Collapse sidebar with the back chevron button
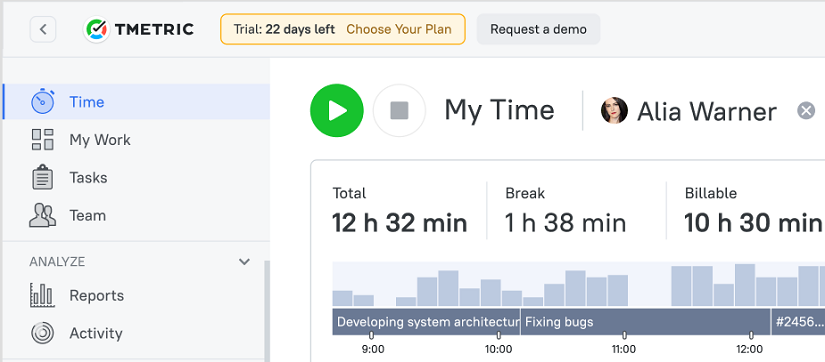Viewport: 825px width, 362px height. click(43, 29)
